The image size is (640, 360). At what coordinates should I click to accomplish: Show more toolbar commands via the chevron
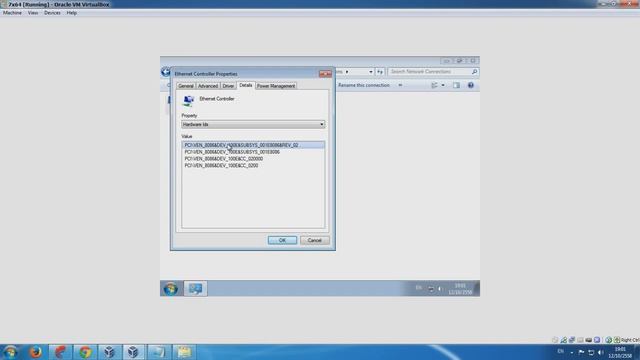pos(400,85)
